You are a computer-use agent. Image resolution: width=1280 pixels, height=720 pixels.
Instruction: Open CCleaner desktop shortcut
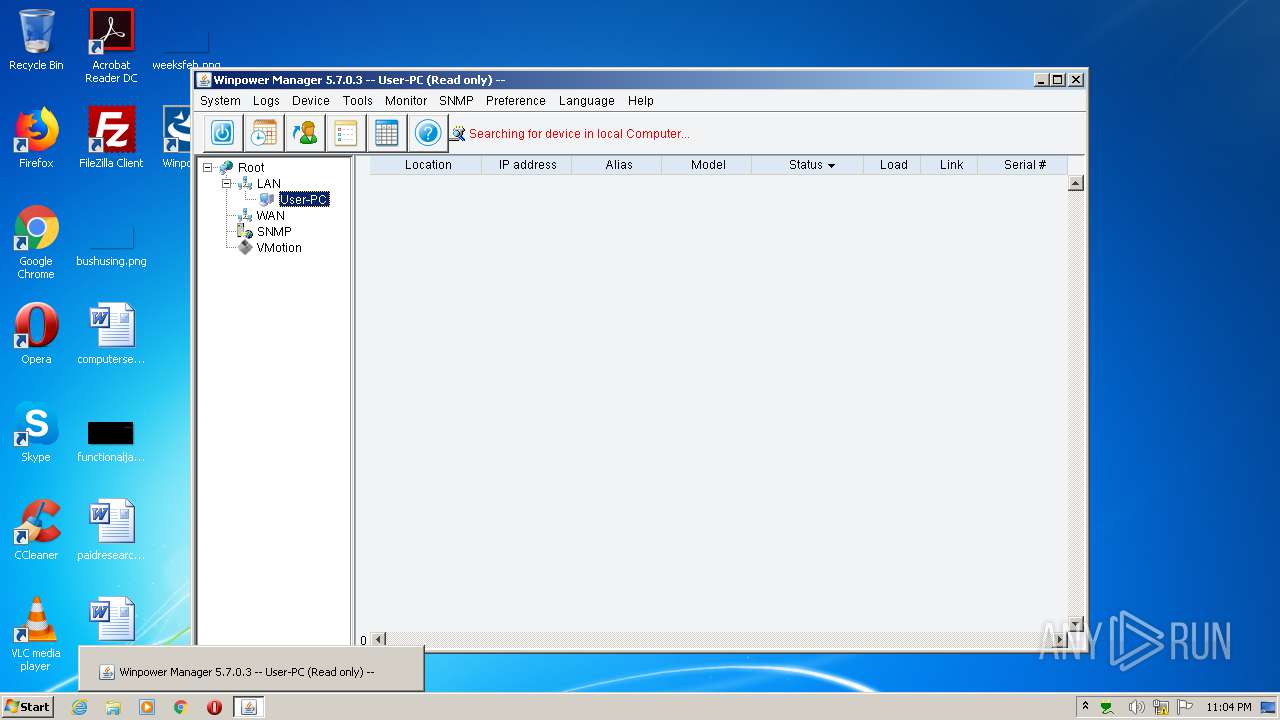point(36,530)
